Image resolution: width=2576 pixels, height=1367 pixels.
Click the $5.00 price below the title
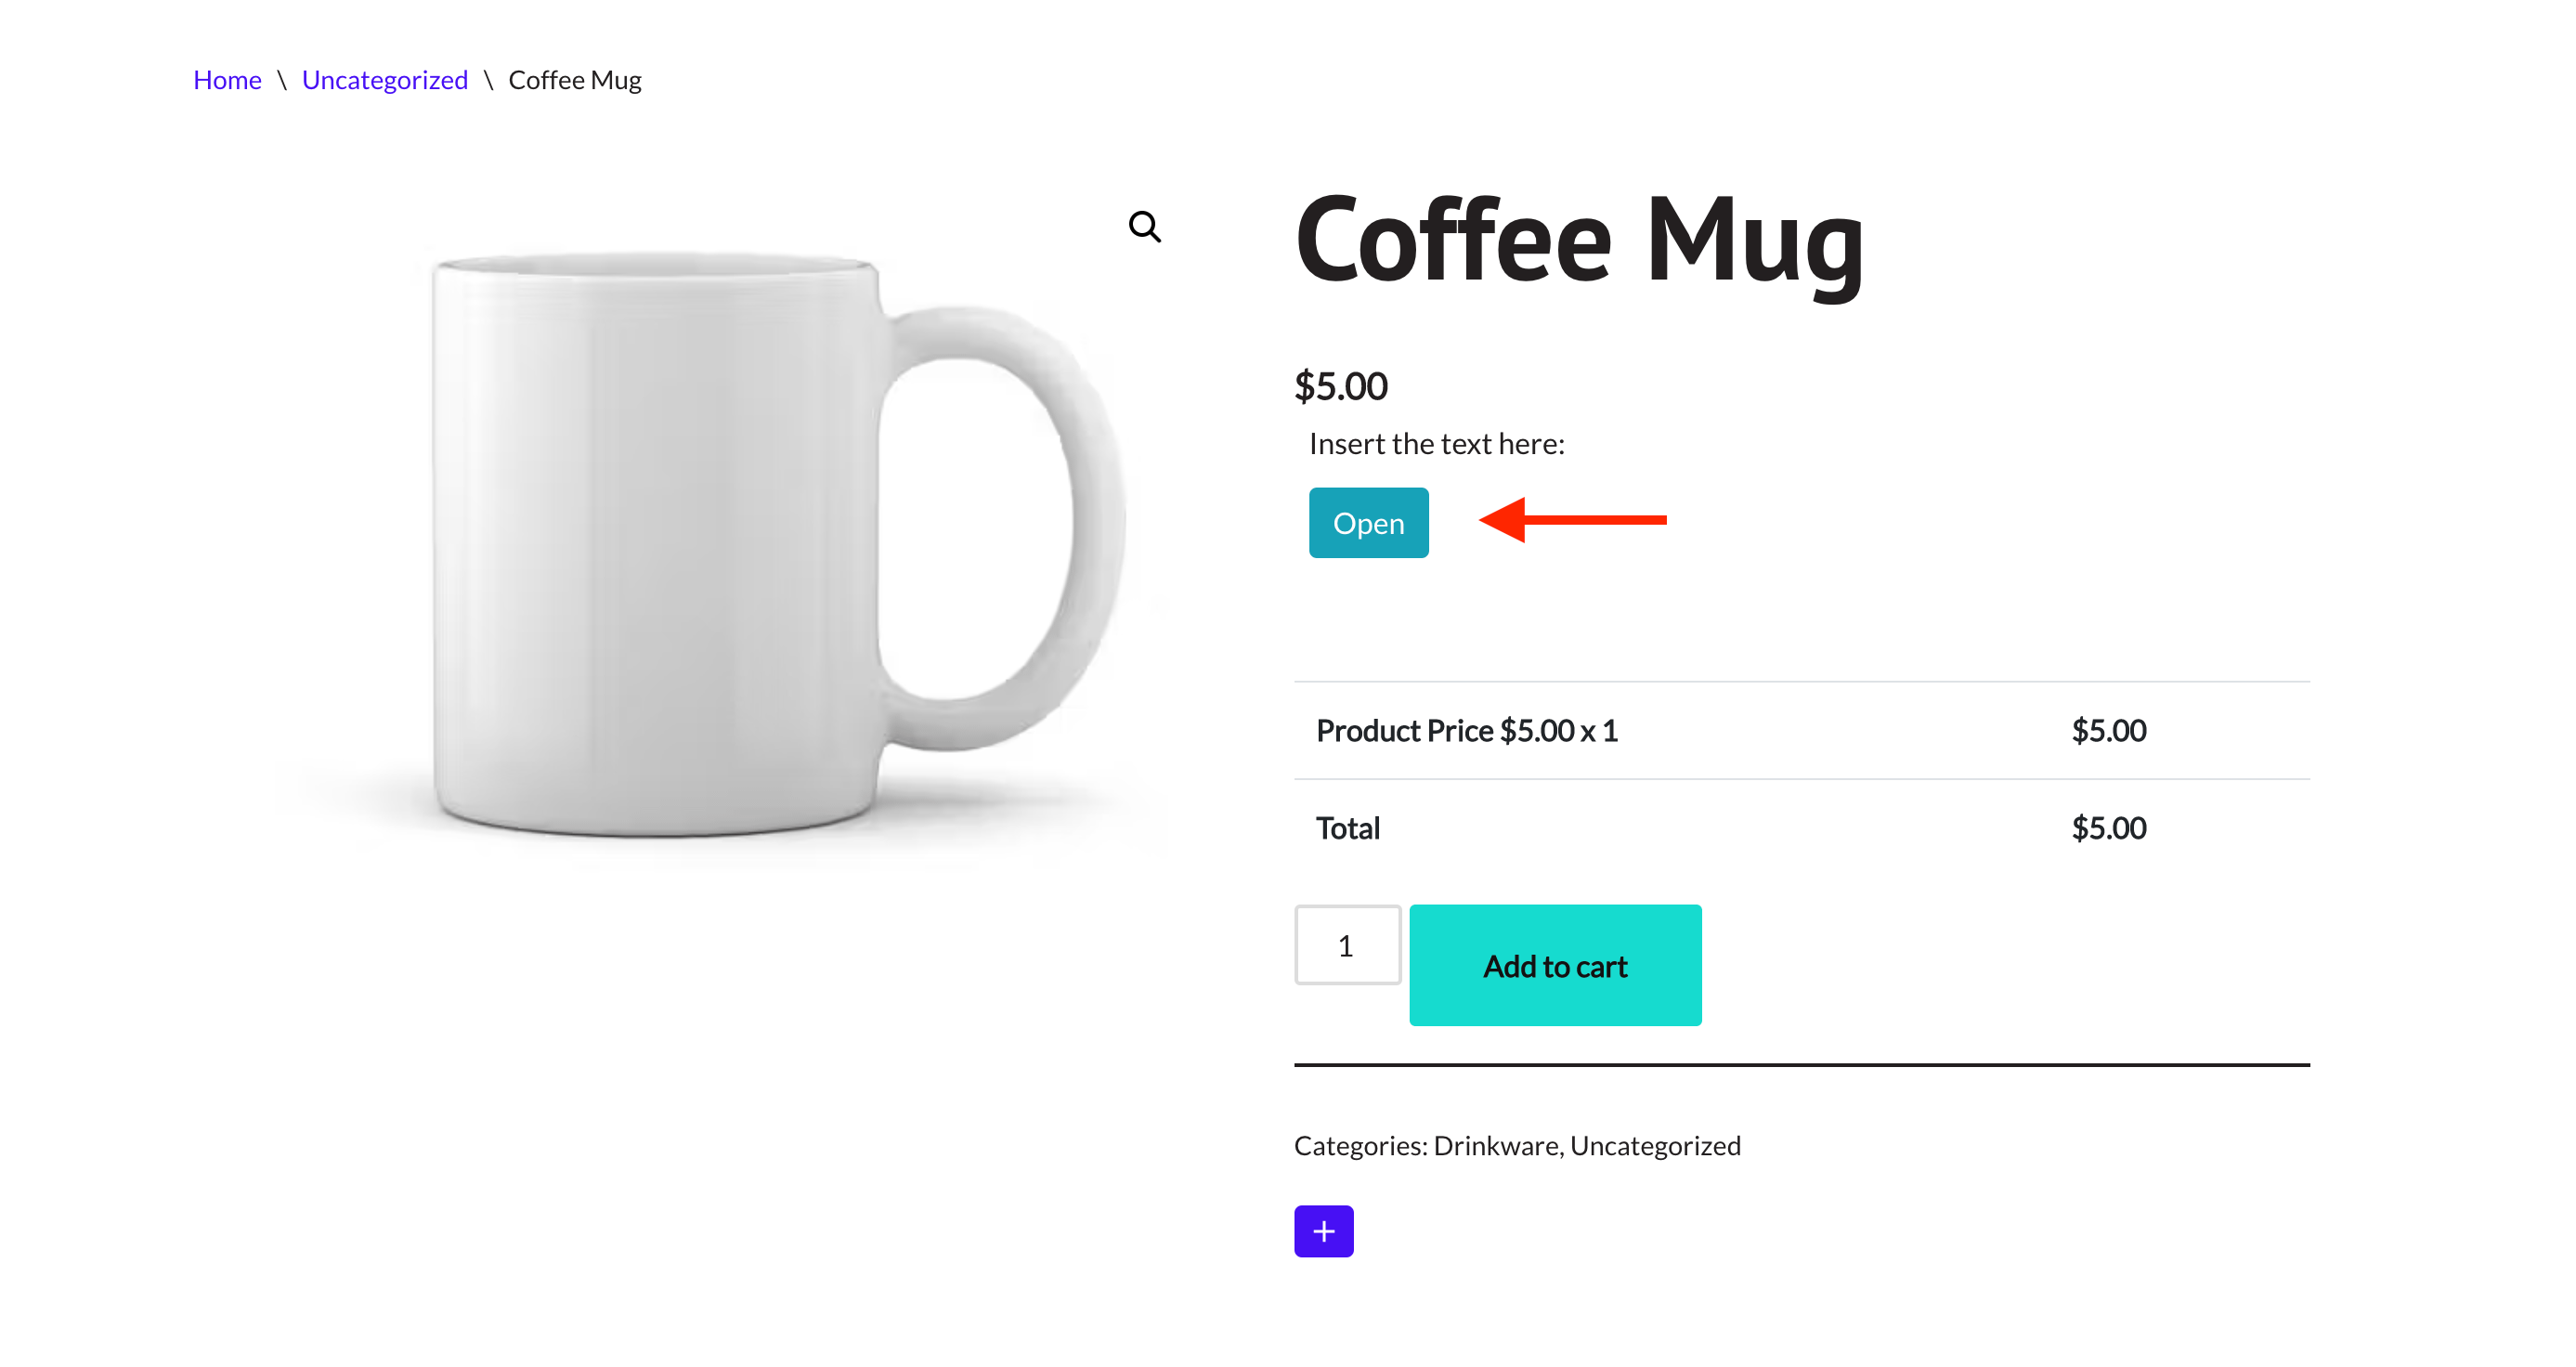coord(1340,386)
